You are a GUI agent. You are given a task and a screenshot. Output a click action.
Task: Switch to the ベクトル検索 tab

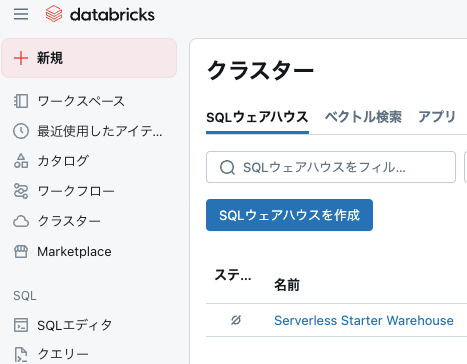click(363, 117)
